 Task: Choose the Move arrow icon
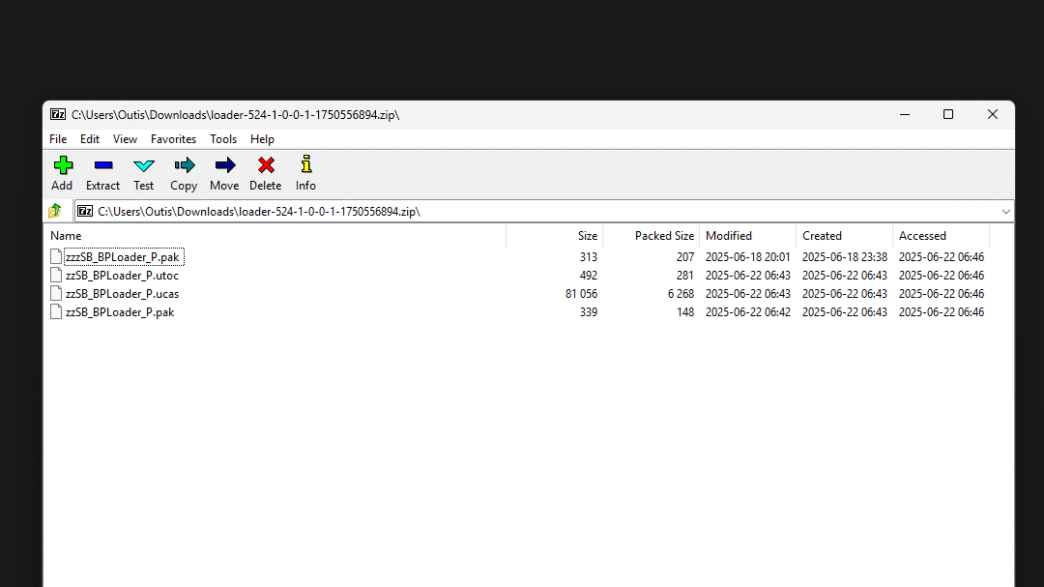pos(224,166)
